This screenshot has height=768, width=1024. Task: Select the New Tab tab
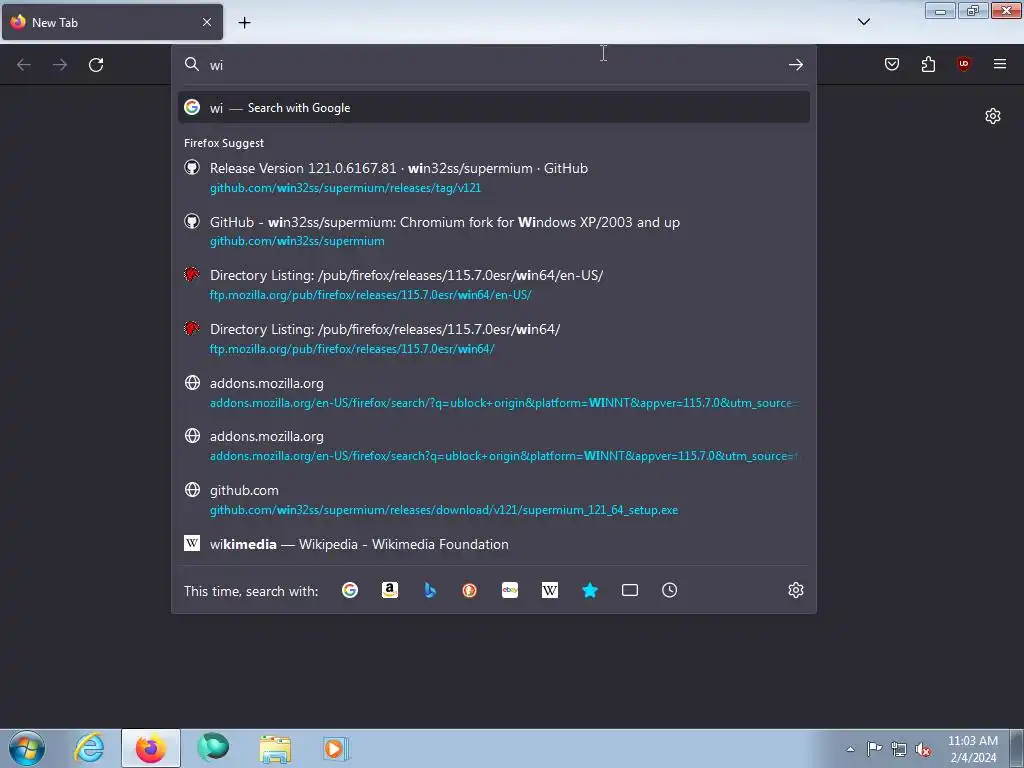click(112, 22)
